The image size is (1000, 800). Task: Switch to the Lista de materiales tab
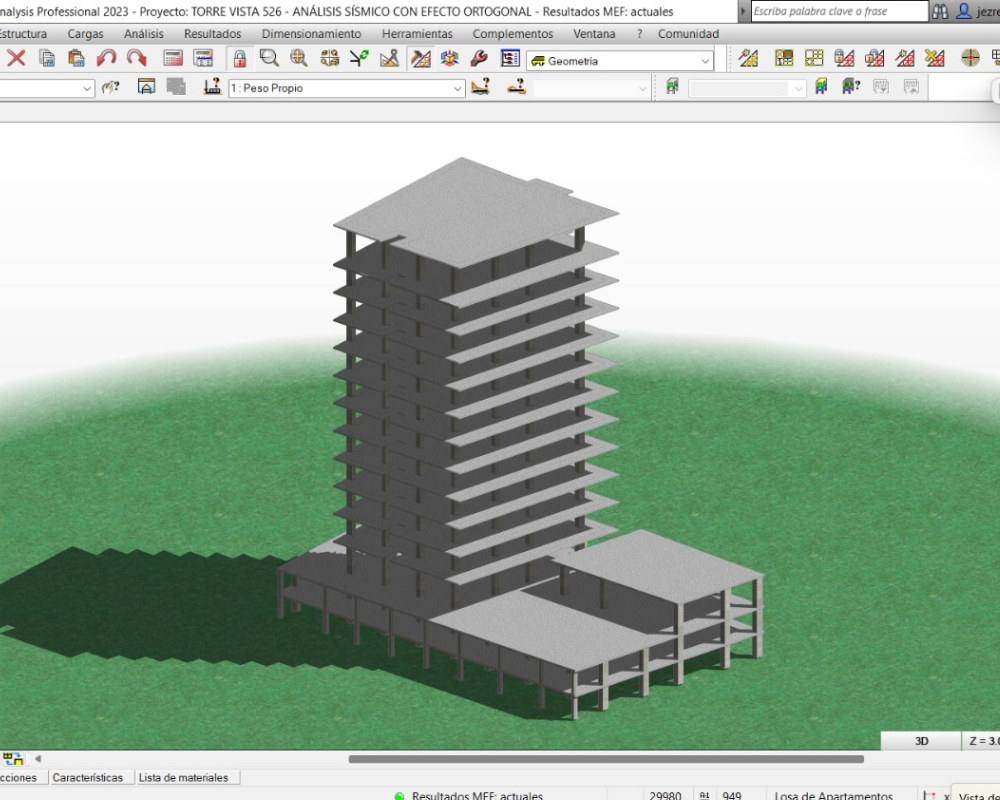(x=183, y=777)
